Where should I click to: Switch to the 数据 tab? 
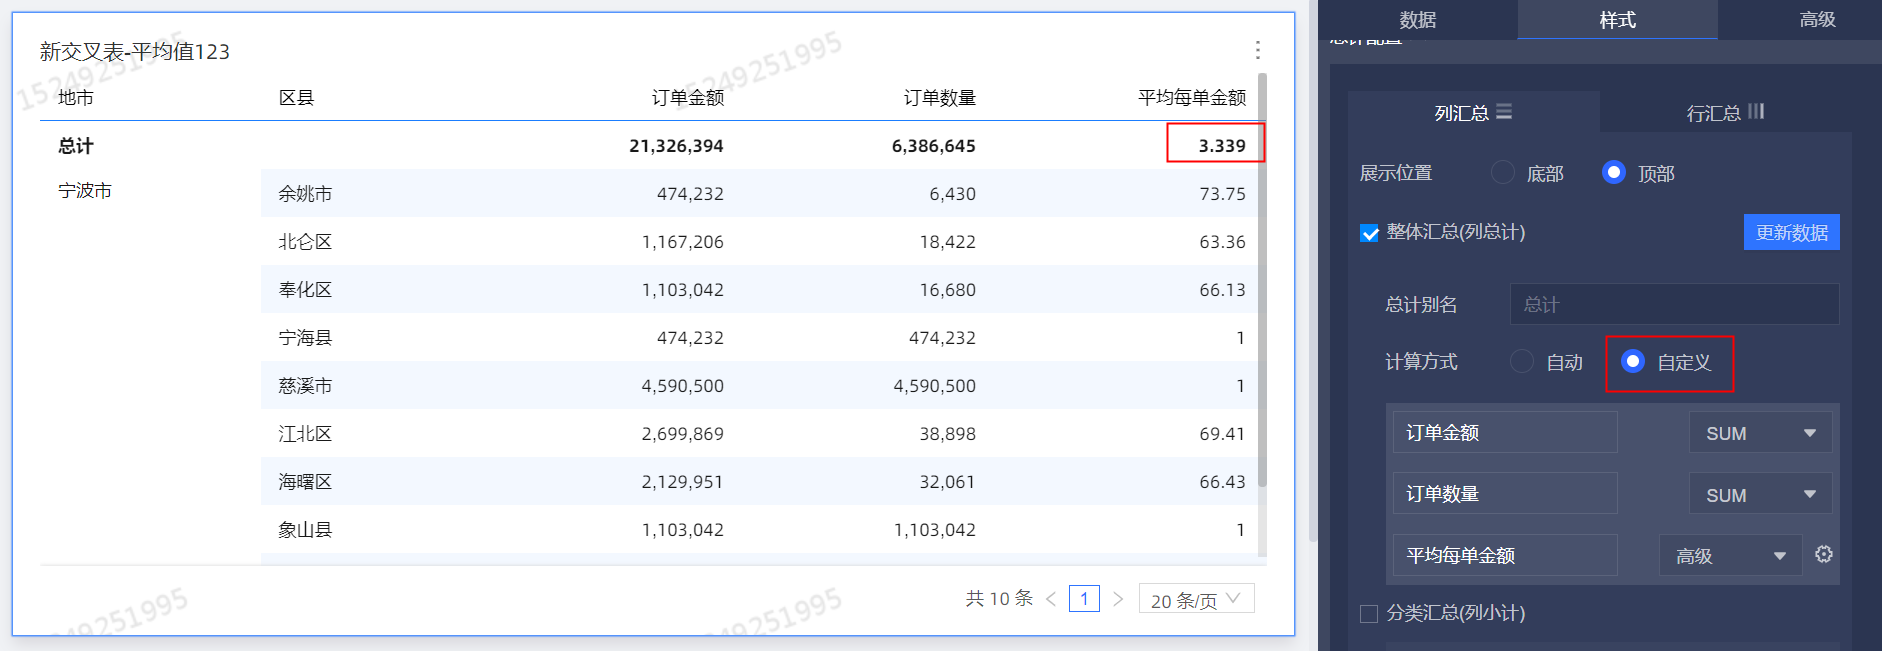[x=1417, y=20]
